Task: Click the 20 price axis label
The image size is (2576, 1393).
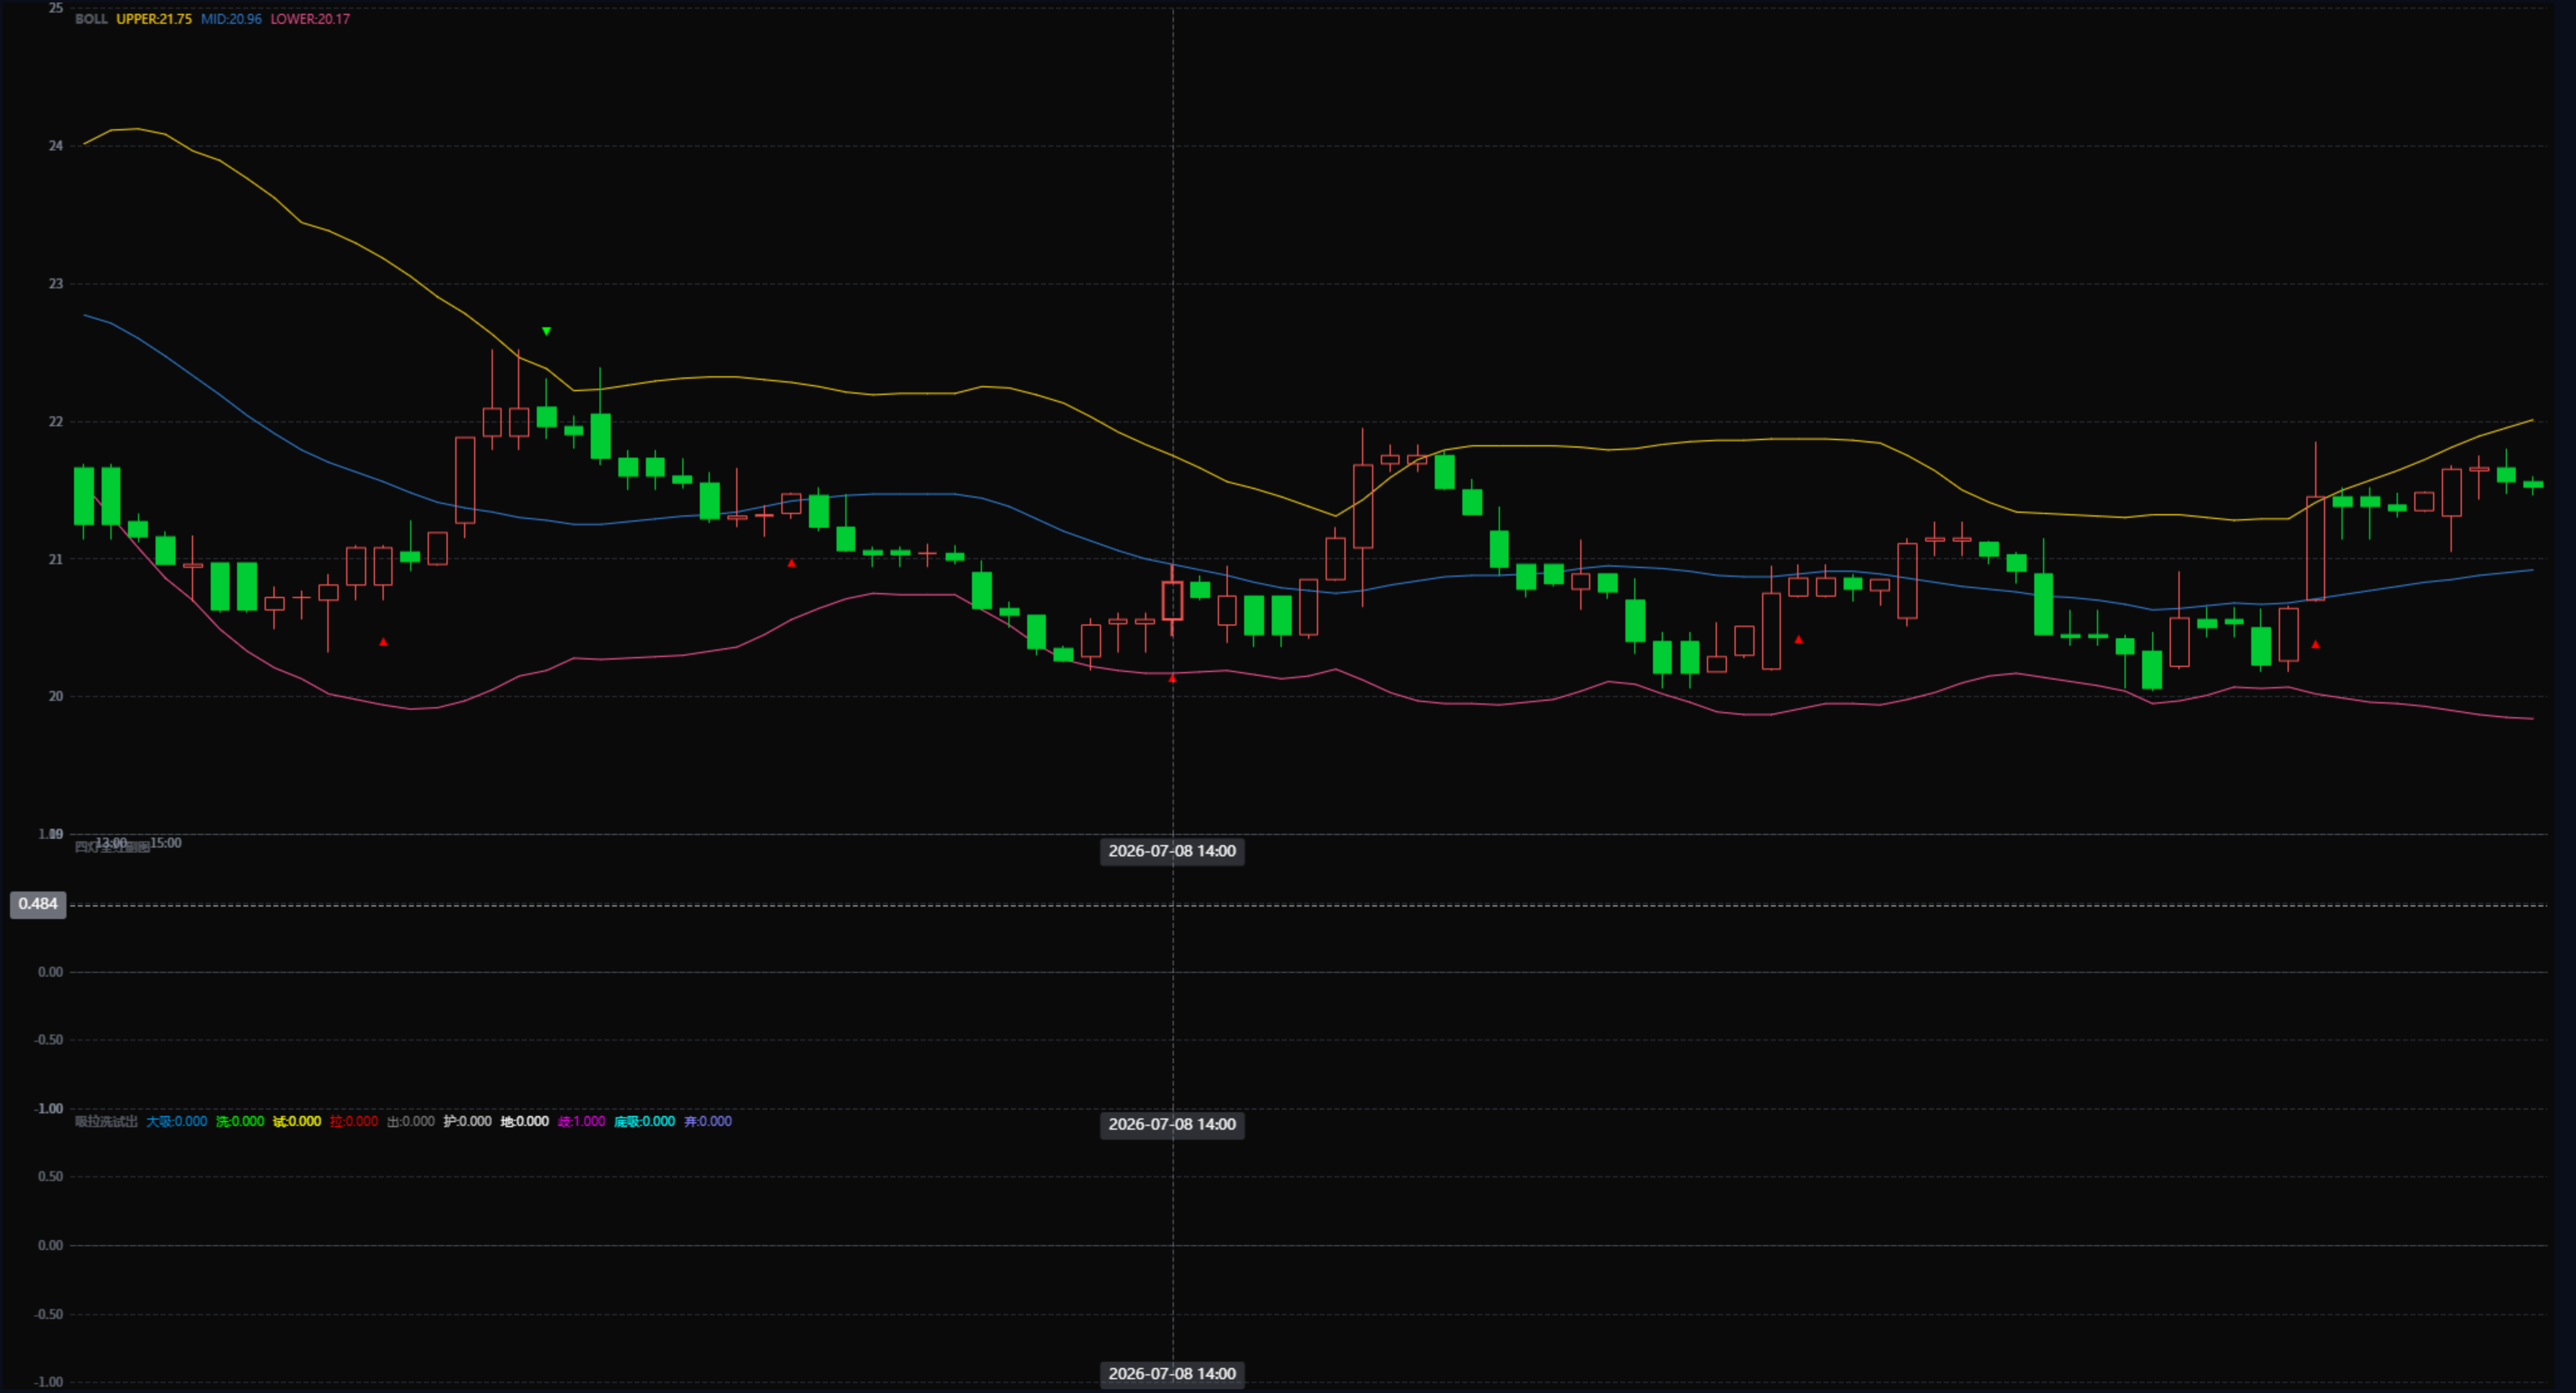Action: (x=56, y=696)
